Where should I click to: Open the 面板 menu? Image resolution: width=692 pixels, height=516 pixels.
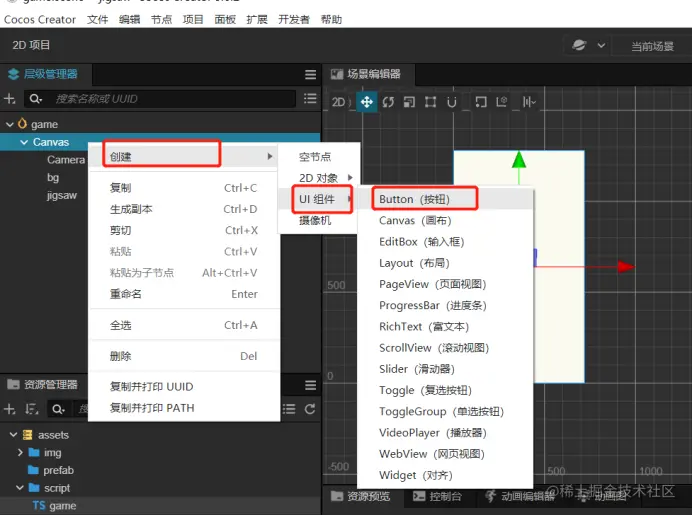[225, 19]
